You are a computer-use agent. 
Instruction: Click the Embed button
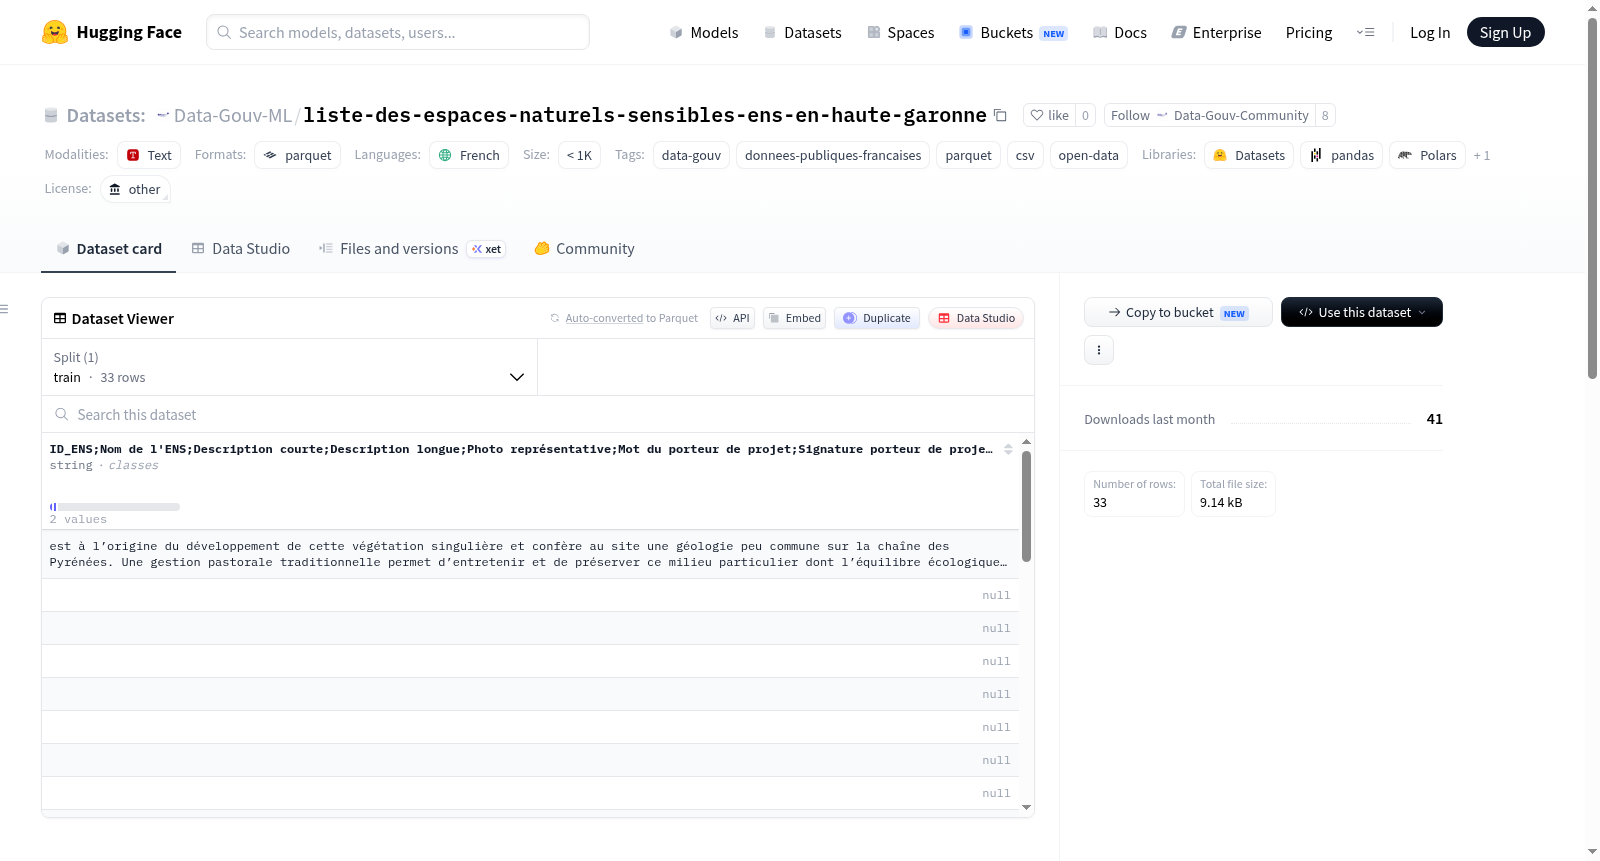click(795, 318)
